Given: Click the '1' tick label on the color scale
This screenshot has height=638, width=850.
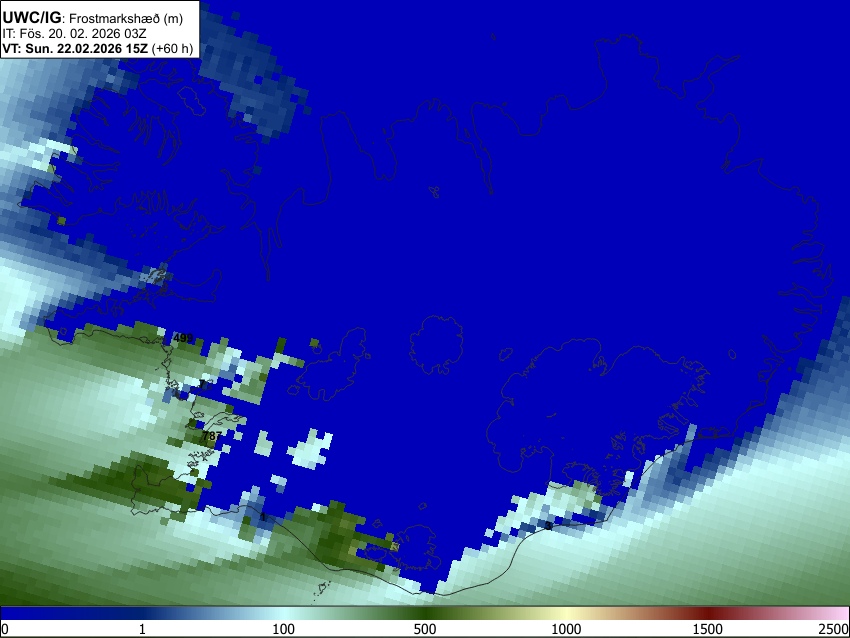Looking at the screenshot, I should pos(142,629).
